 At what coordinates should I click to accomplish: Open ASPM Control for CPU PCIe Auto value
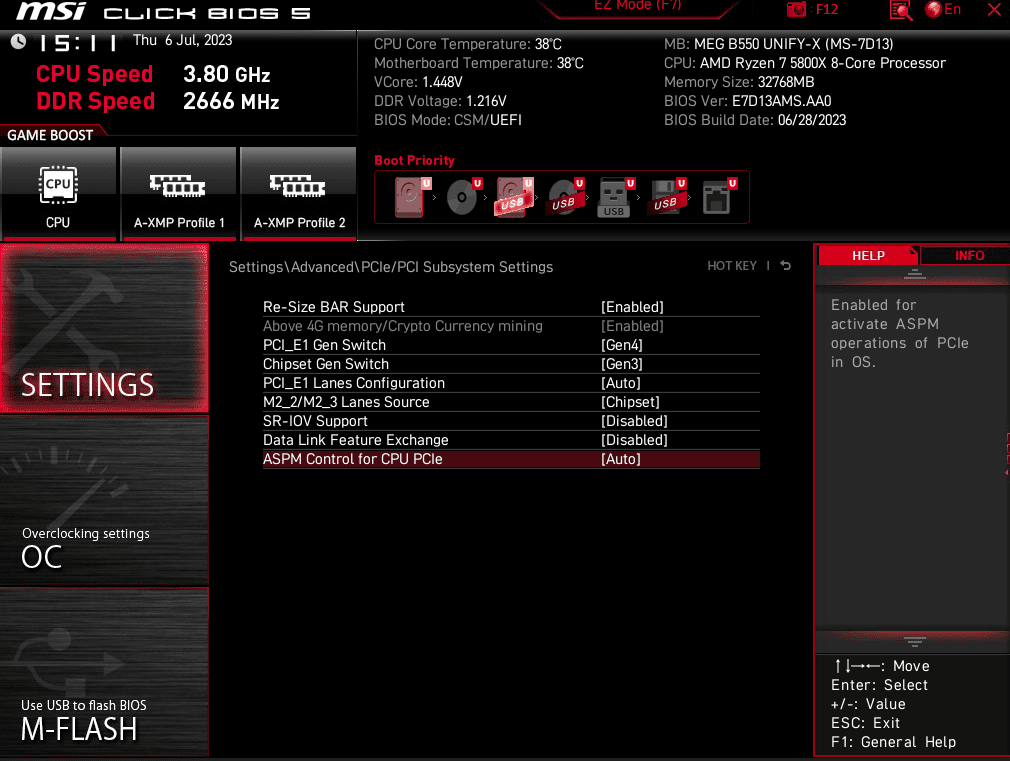pos(621,459)
